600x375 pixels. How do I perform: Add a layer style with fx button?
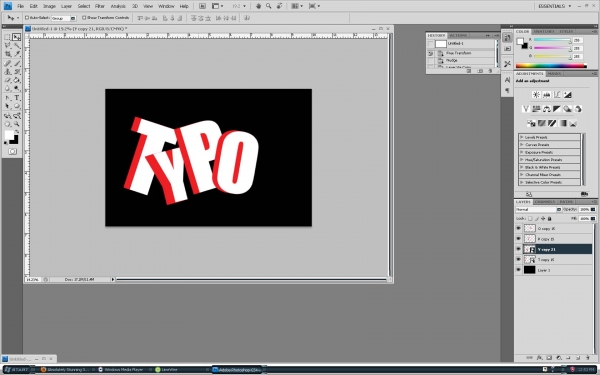pyautogui.click(x=539, y=358)
